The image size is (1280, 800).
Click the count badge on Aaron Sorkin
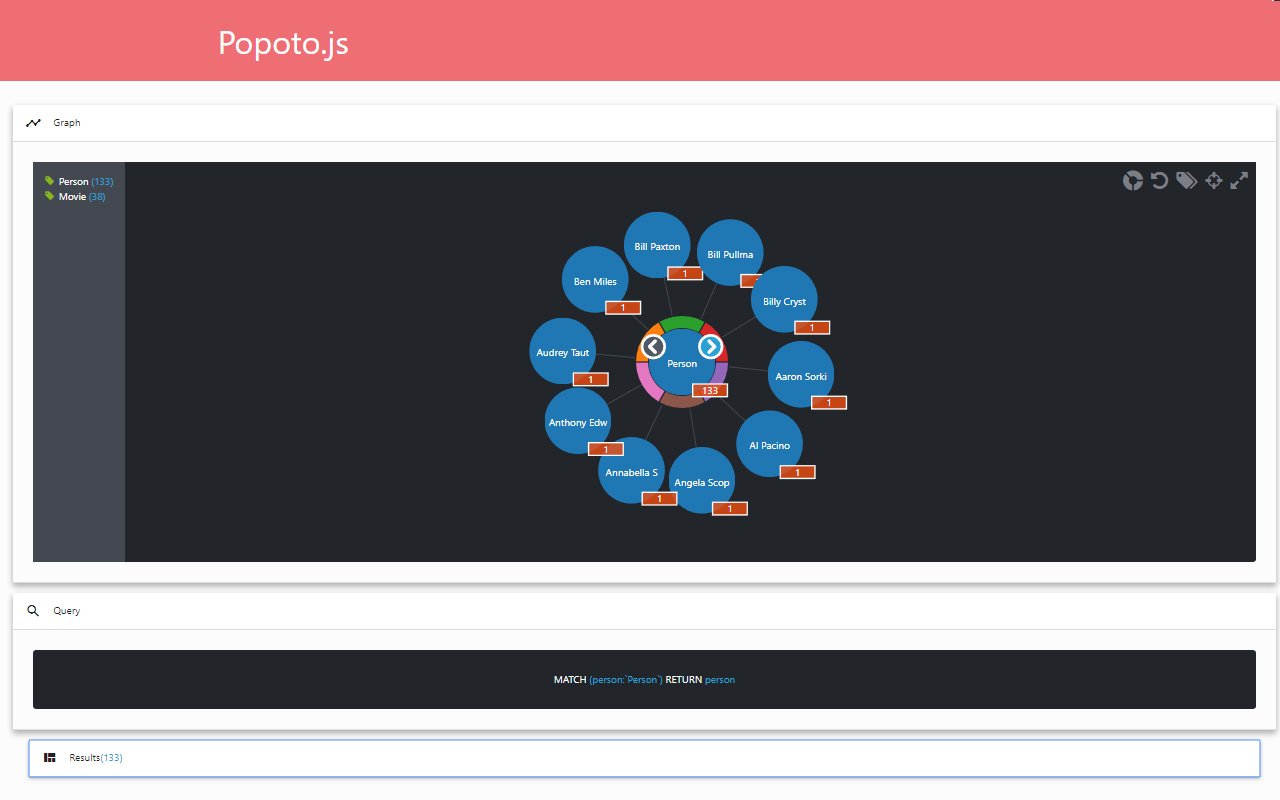click(829, 402)
